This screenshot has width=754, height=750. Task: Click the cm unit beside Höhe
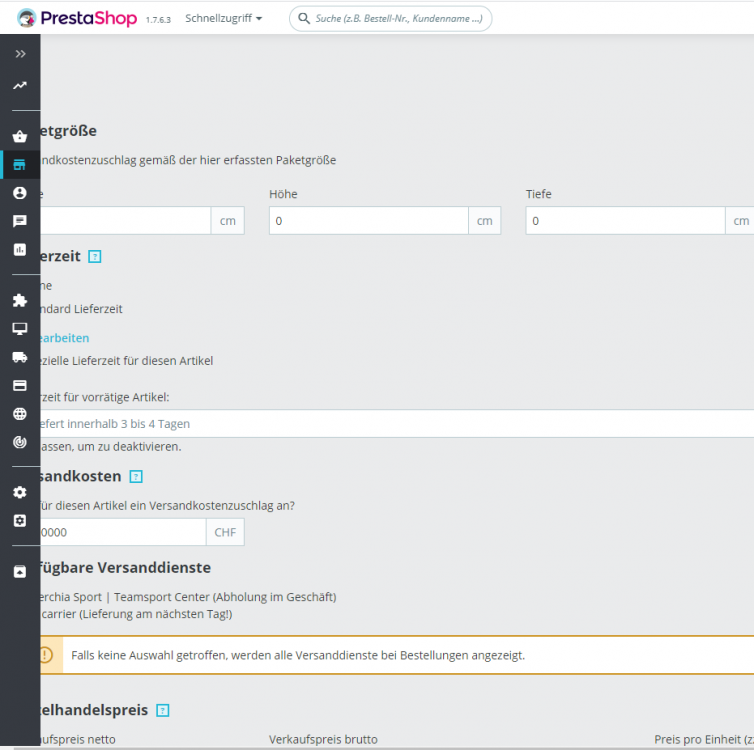pyautogui.click(x=485, y=221)
